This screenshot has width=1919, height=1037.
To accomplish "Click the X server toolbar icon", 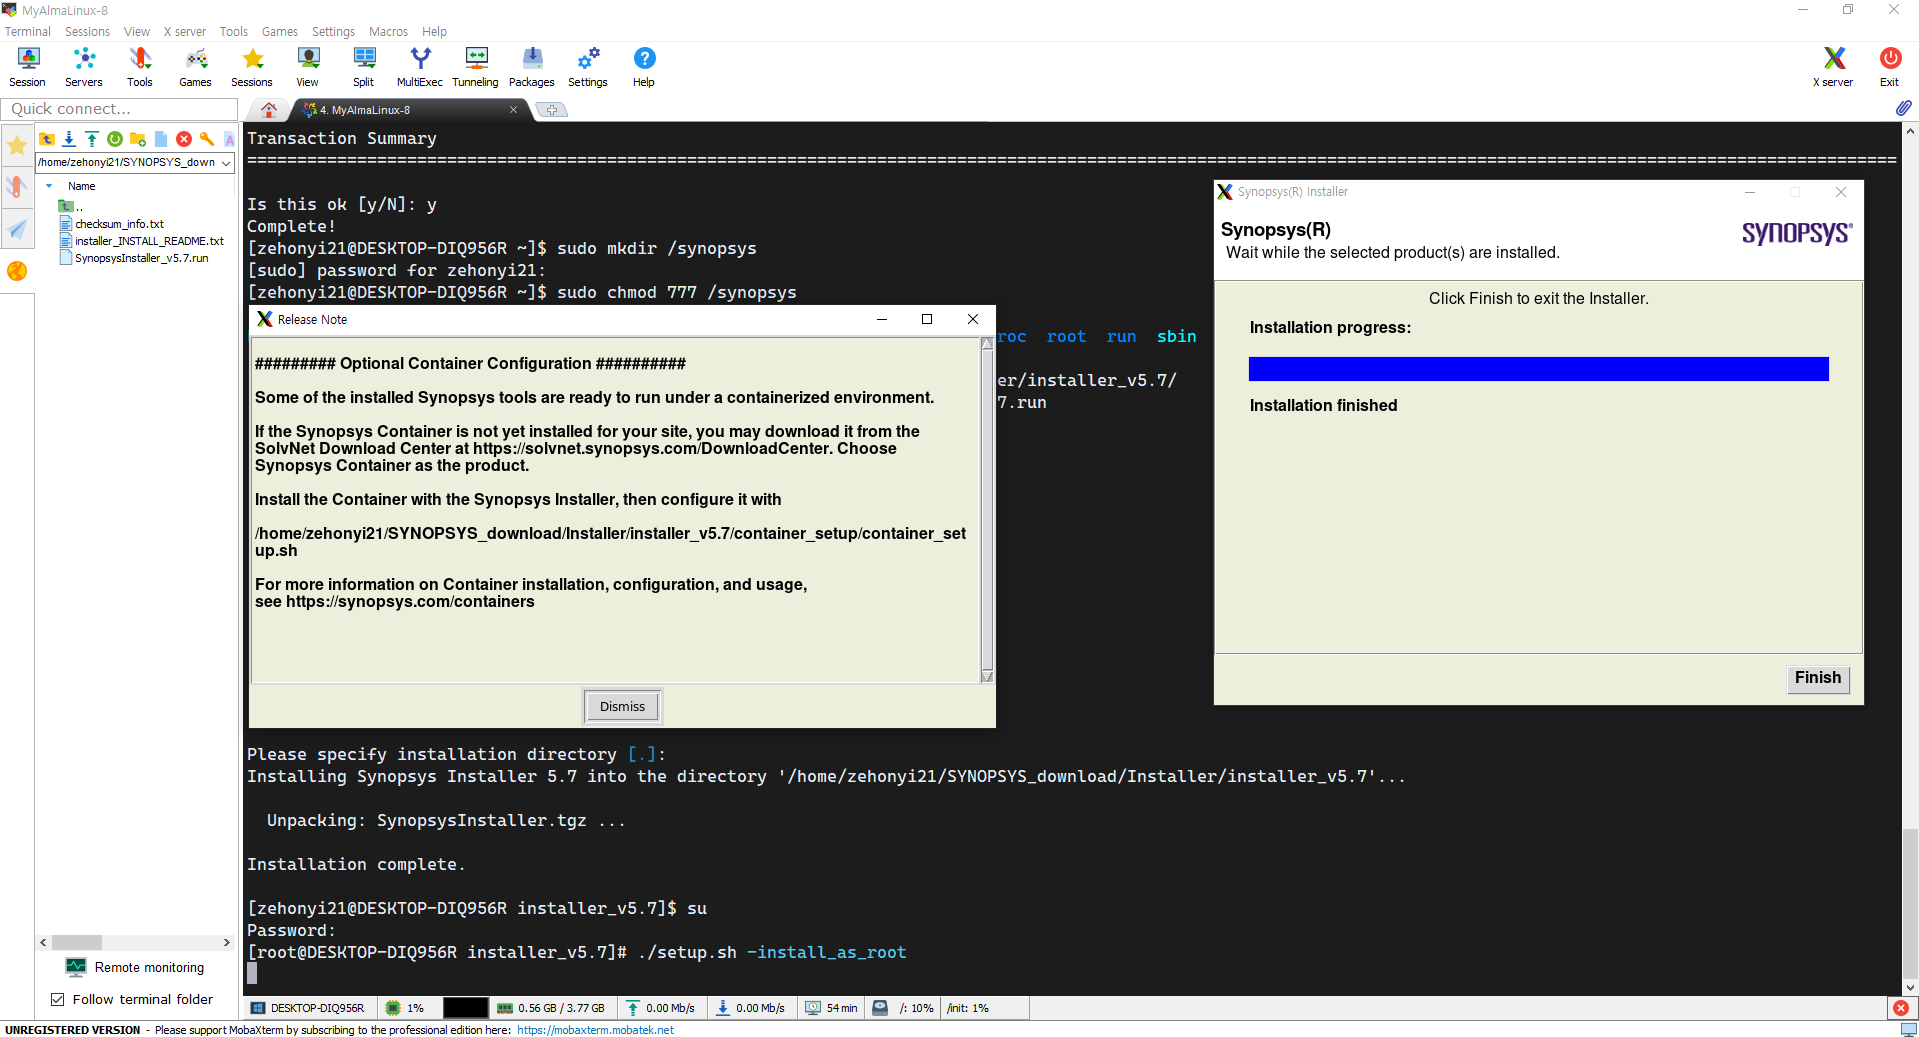I will pyautogui.click(x=1834, y=67).
